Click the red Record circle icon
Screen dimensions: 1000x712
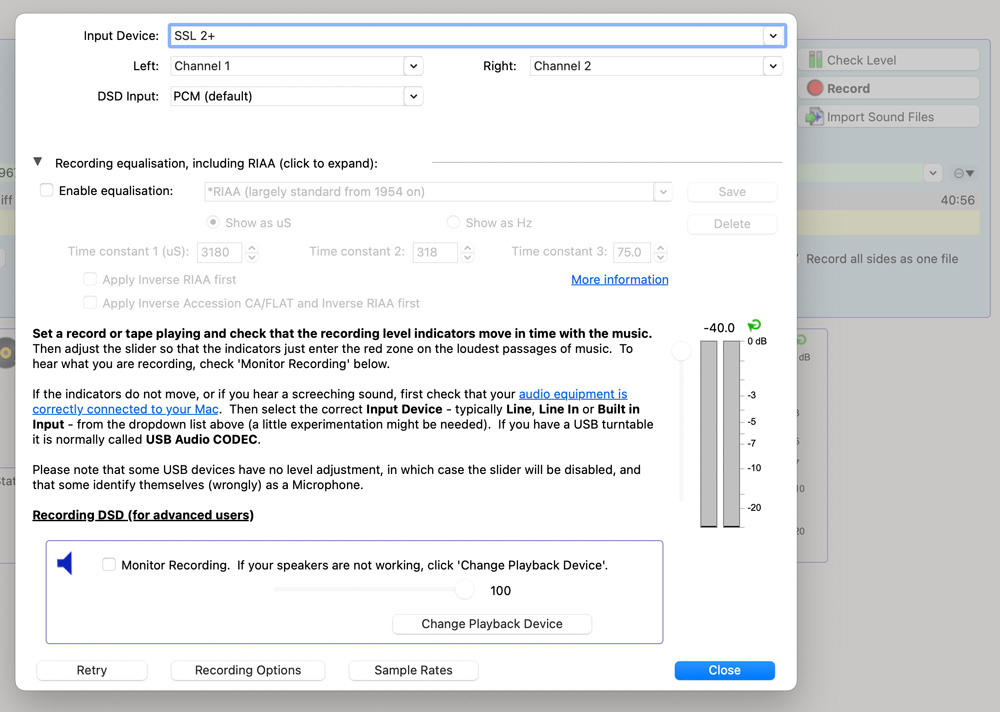[x=815, y=88]
